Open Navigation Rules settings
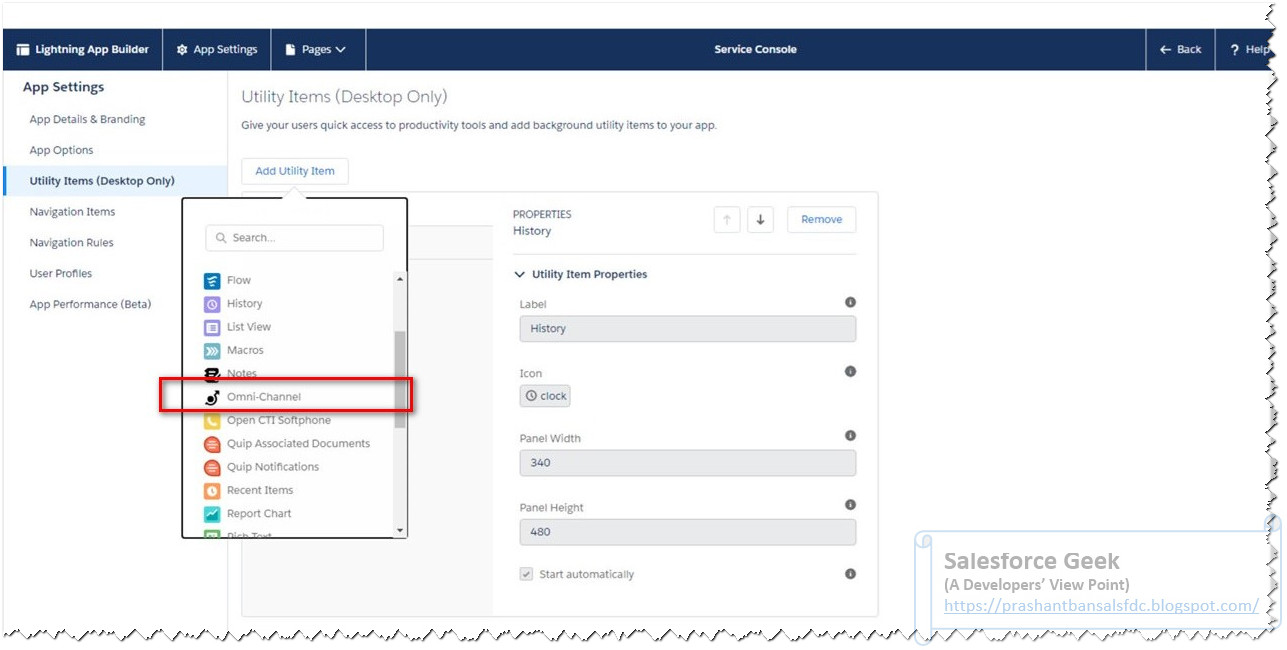Viewport: 1287px width, 650px height. point(71,243)
